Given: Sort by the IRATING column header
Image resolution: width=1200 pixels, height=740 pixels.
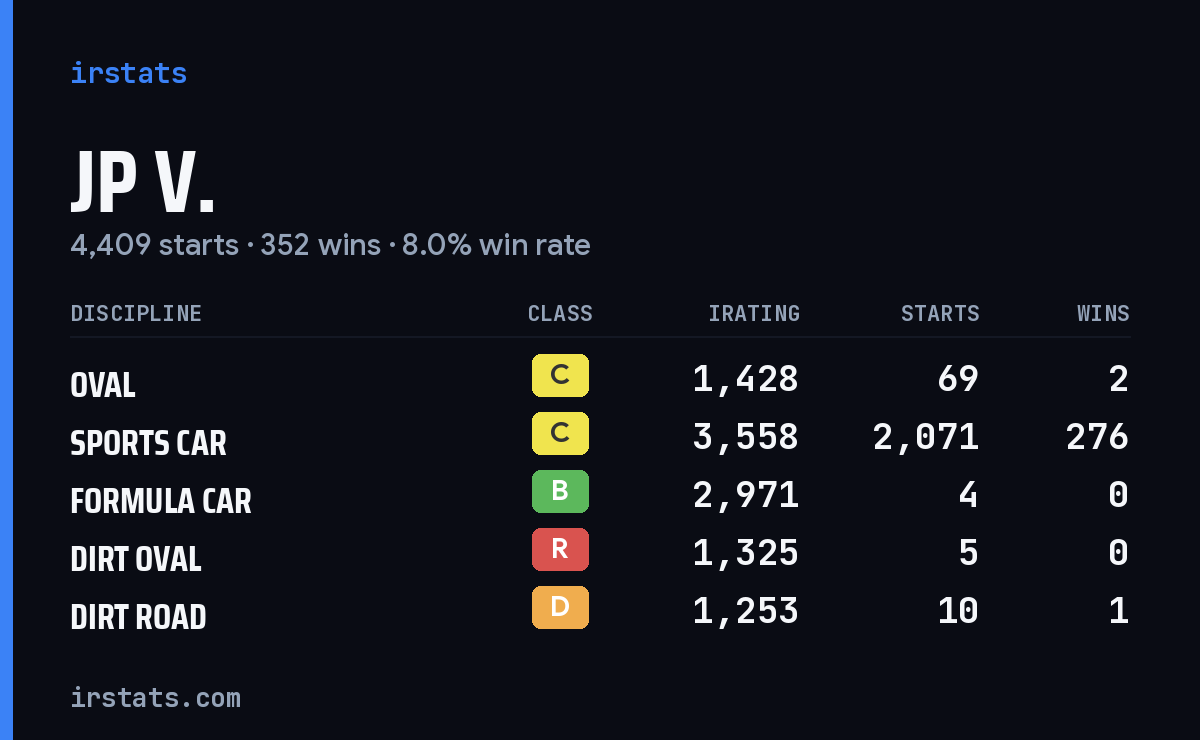Looking at the screenshot, I should pyautogui.click(x=754, y=314).
